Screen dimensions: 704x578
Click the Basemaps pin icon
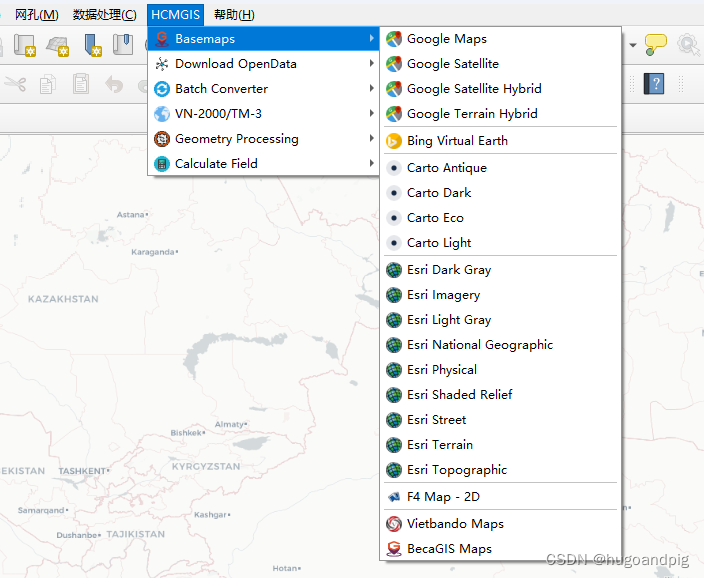pos(162,39)
